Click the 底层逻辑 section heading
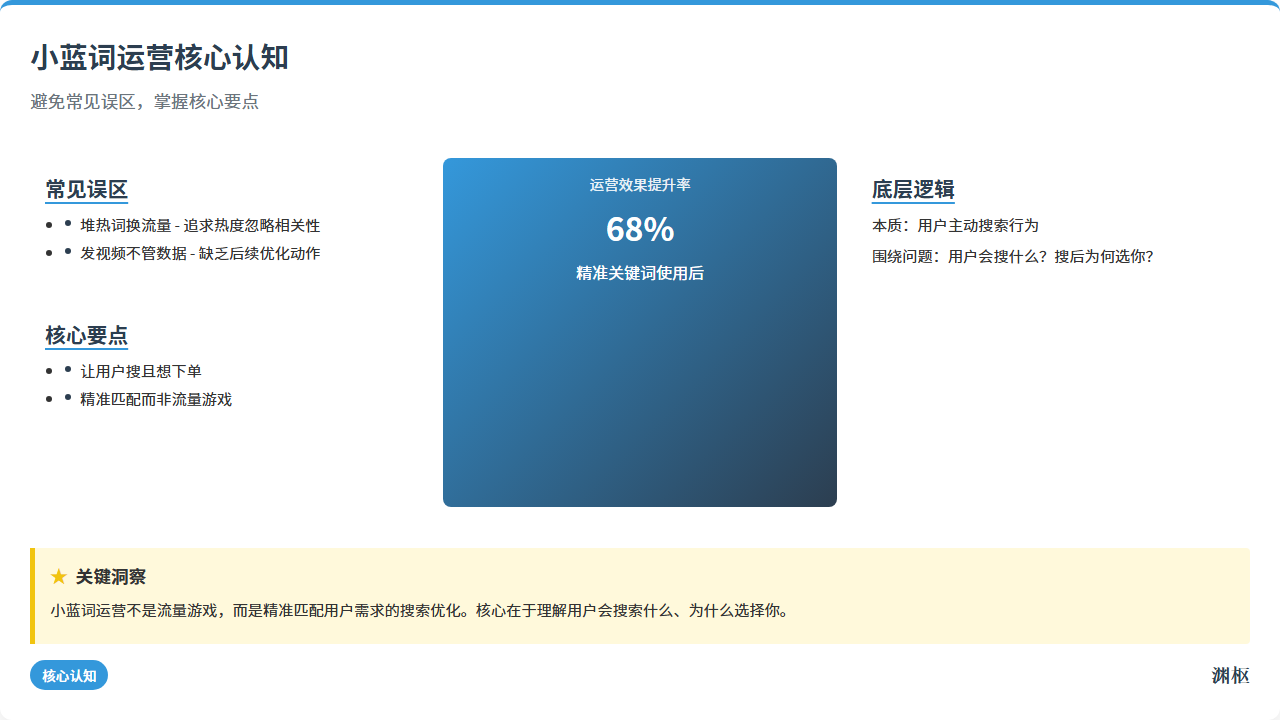1280x720 pixels. pos(913,190)
